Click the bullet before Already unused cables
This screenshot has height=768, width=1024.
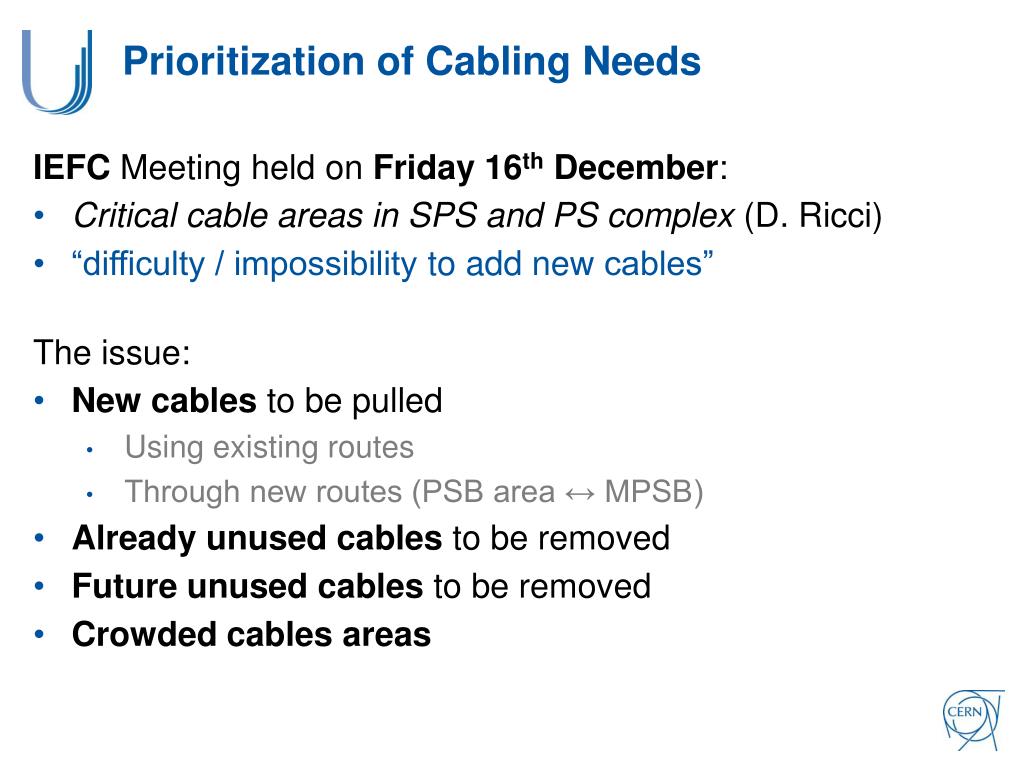click(x=40, y=537)
